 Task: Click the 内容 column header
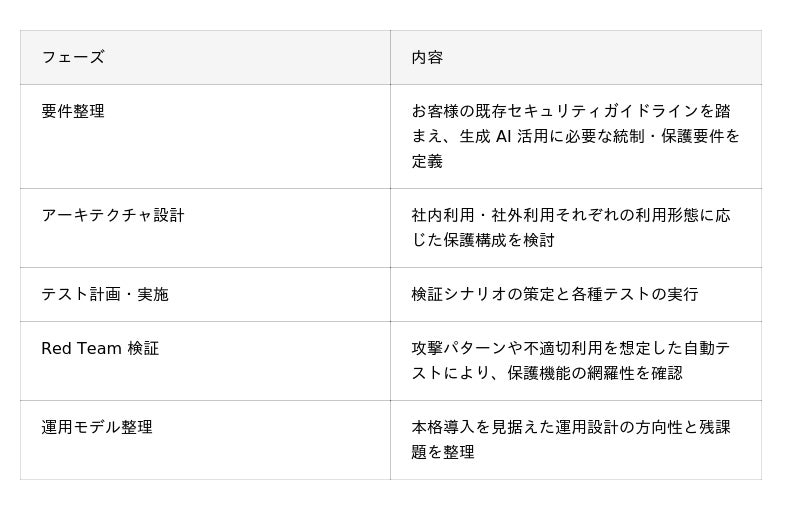pyautogui.click(x=427, y=57)
